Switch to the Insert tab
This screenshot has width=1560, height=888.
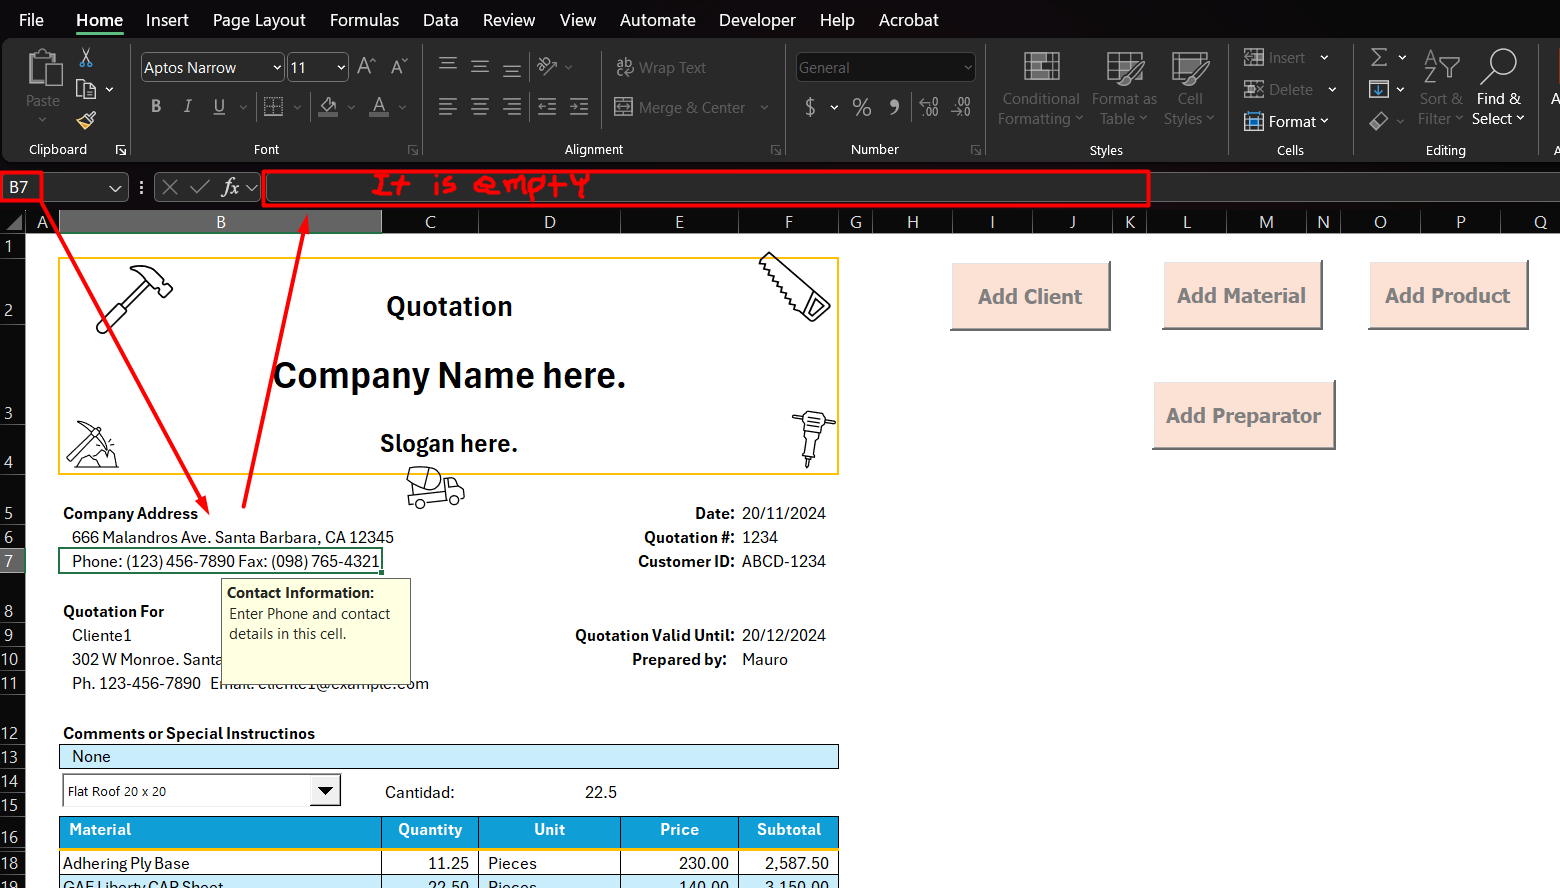tap(167, 20)
